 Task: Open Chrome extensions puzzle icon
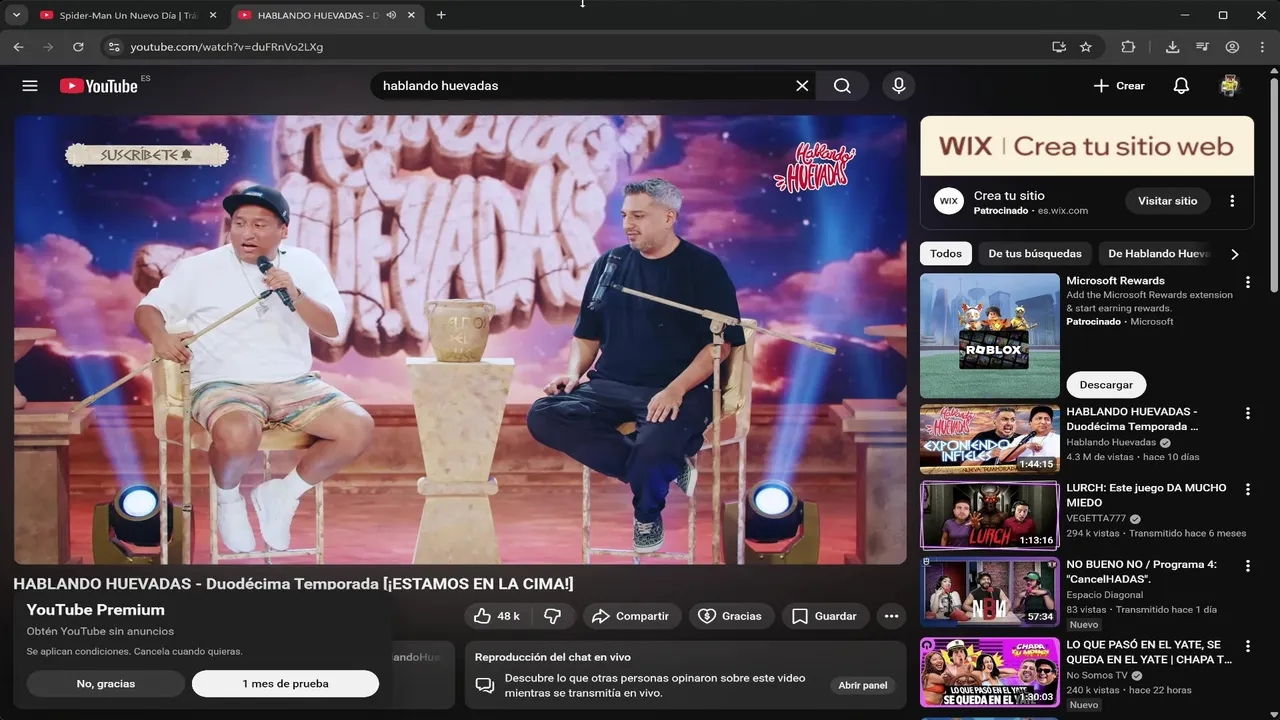1128,47
